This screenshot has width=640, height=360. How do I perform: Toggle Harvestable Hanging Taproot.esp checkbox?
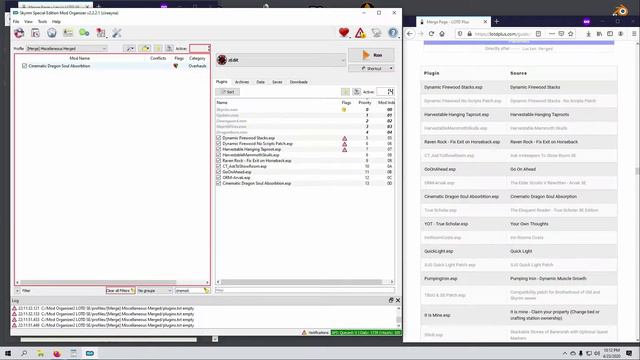point(219,149)
